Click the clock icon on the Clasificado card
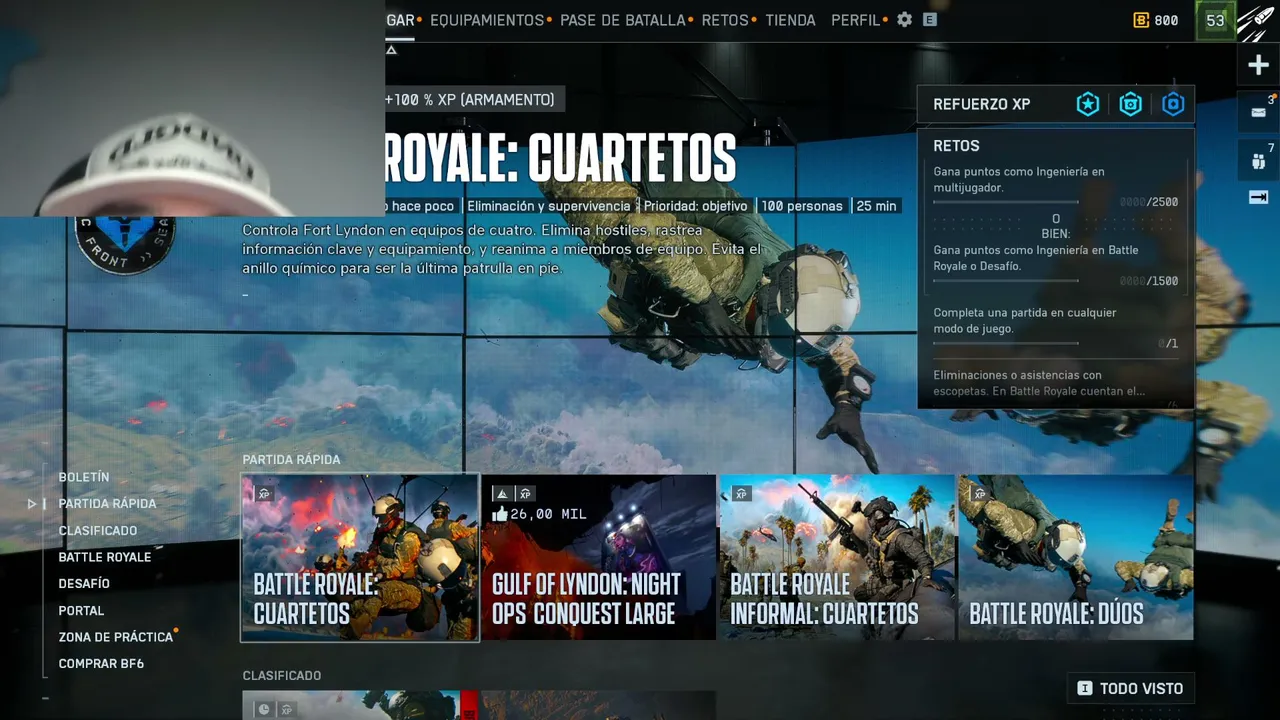This screenshot has height=720, width=1280. tap(263, 709)
